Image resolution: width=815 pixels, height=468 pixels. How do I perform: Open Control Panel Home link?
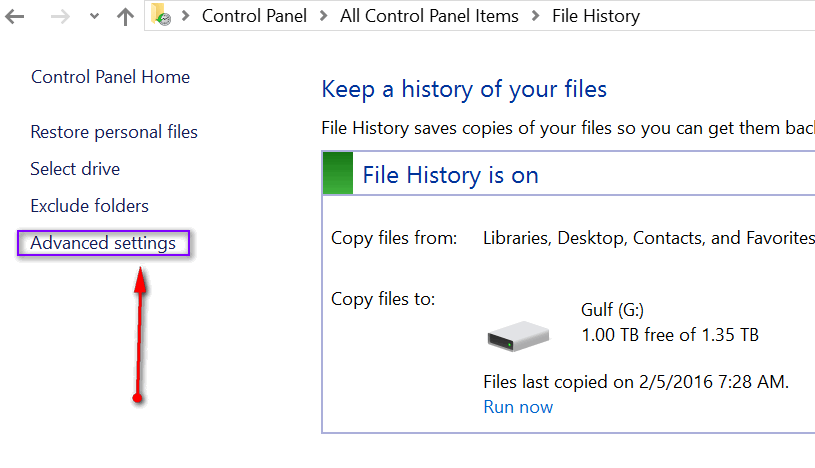110,77
